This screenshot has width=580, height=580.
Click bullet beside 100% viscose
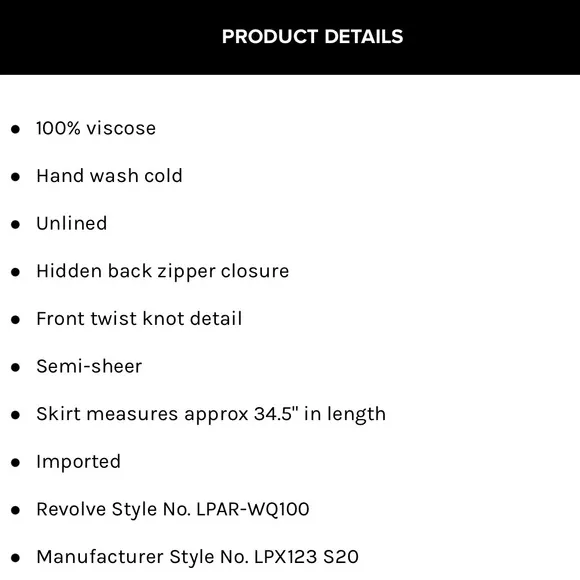tap(15, 129)
